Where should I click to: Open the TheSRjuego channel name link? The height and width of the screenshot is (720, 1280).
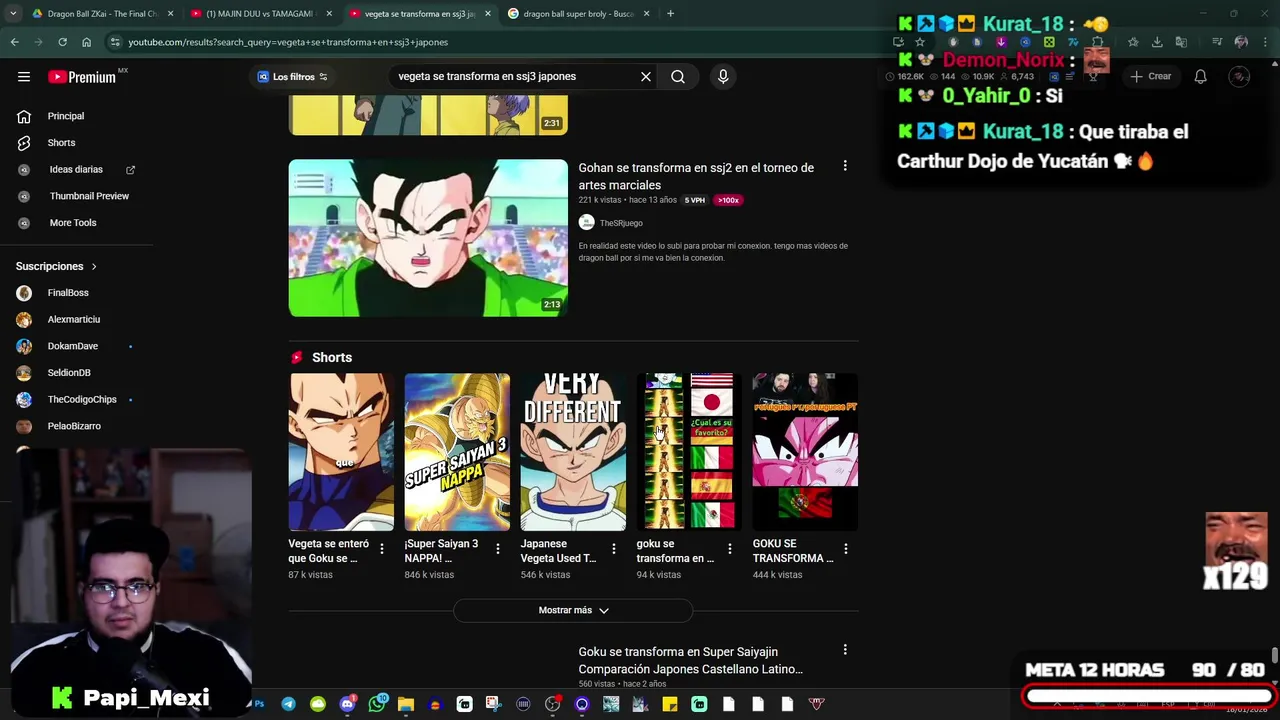tap(621, 223)
